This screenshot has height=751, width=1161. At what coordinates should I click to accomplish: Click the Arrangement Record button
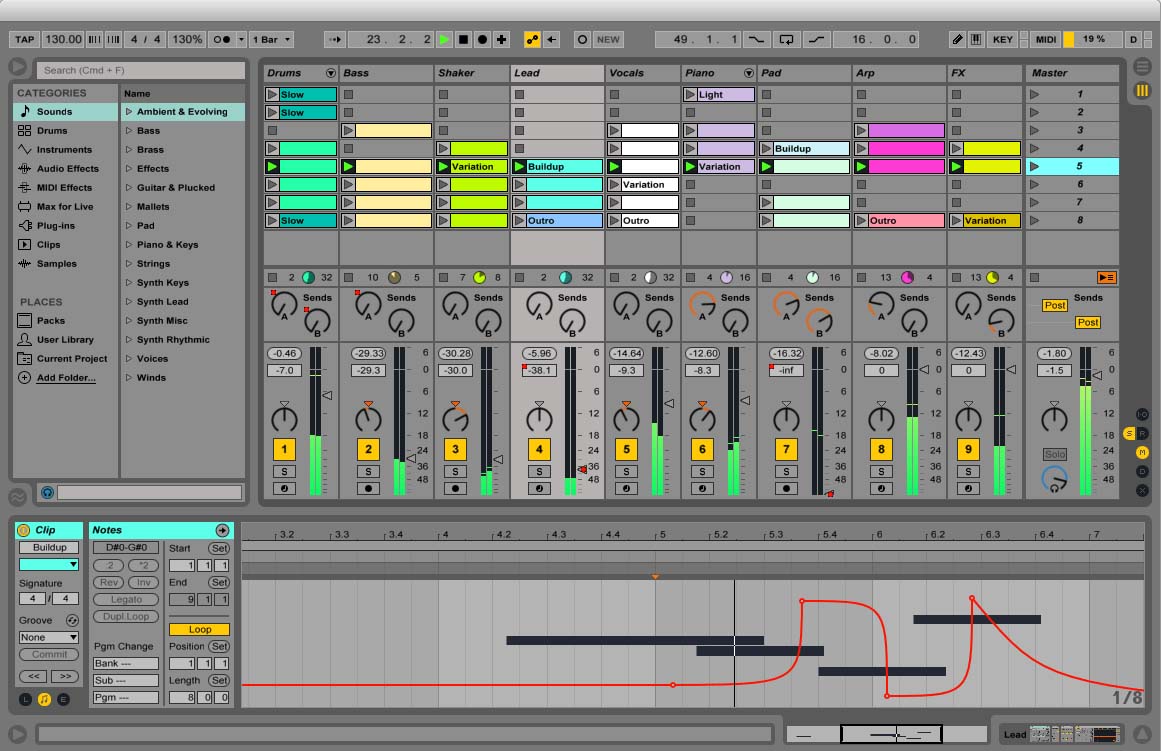[482, 40]
